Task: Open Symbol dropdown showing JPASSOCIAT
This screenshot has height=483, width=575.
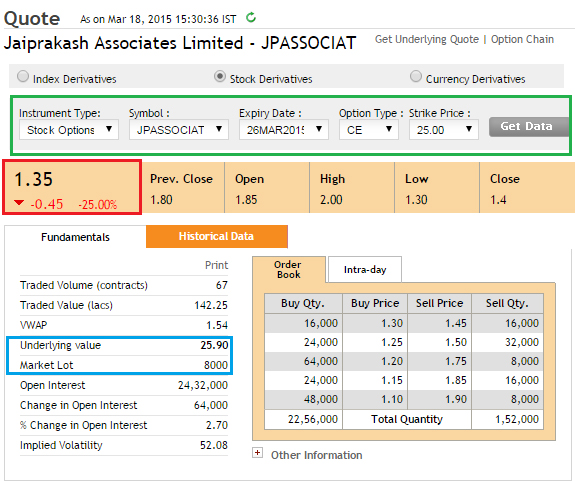Action: coord(179,129)
